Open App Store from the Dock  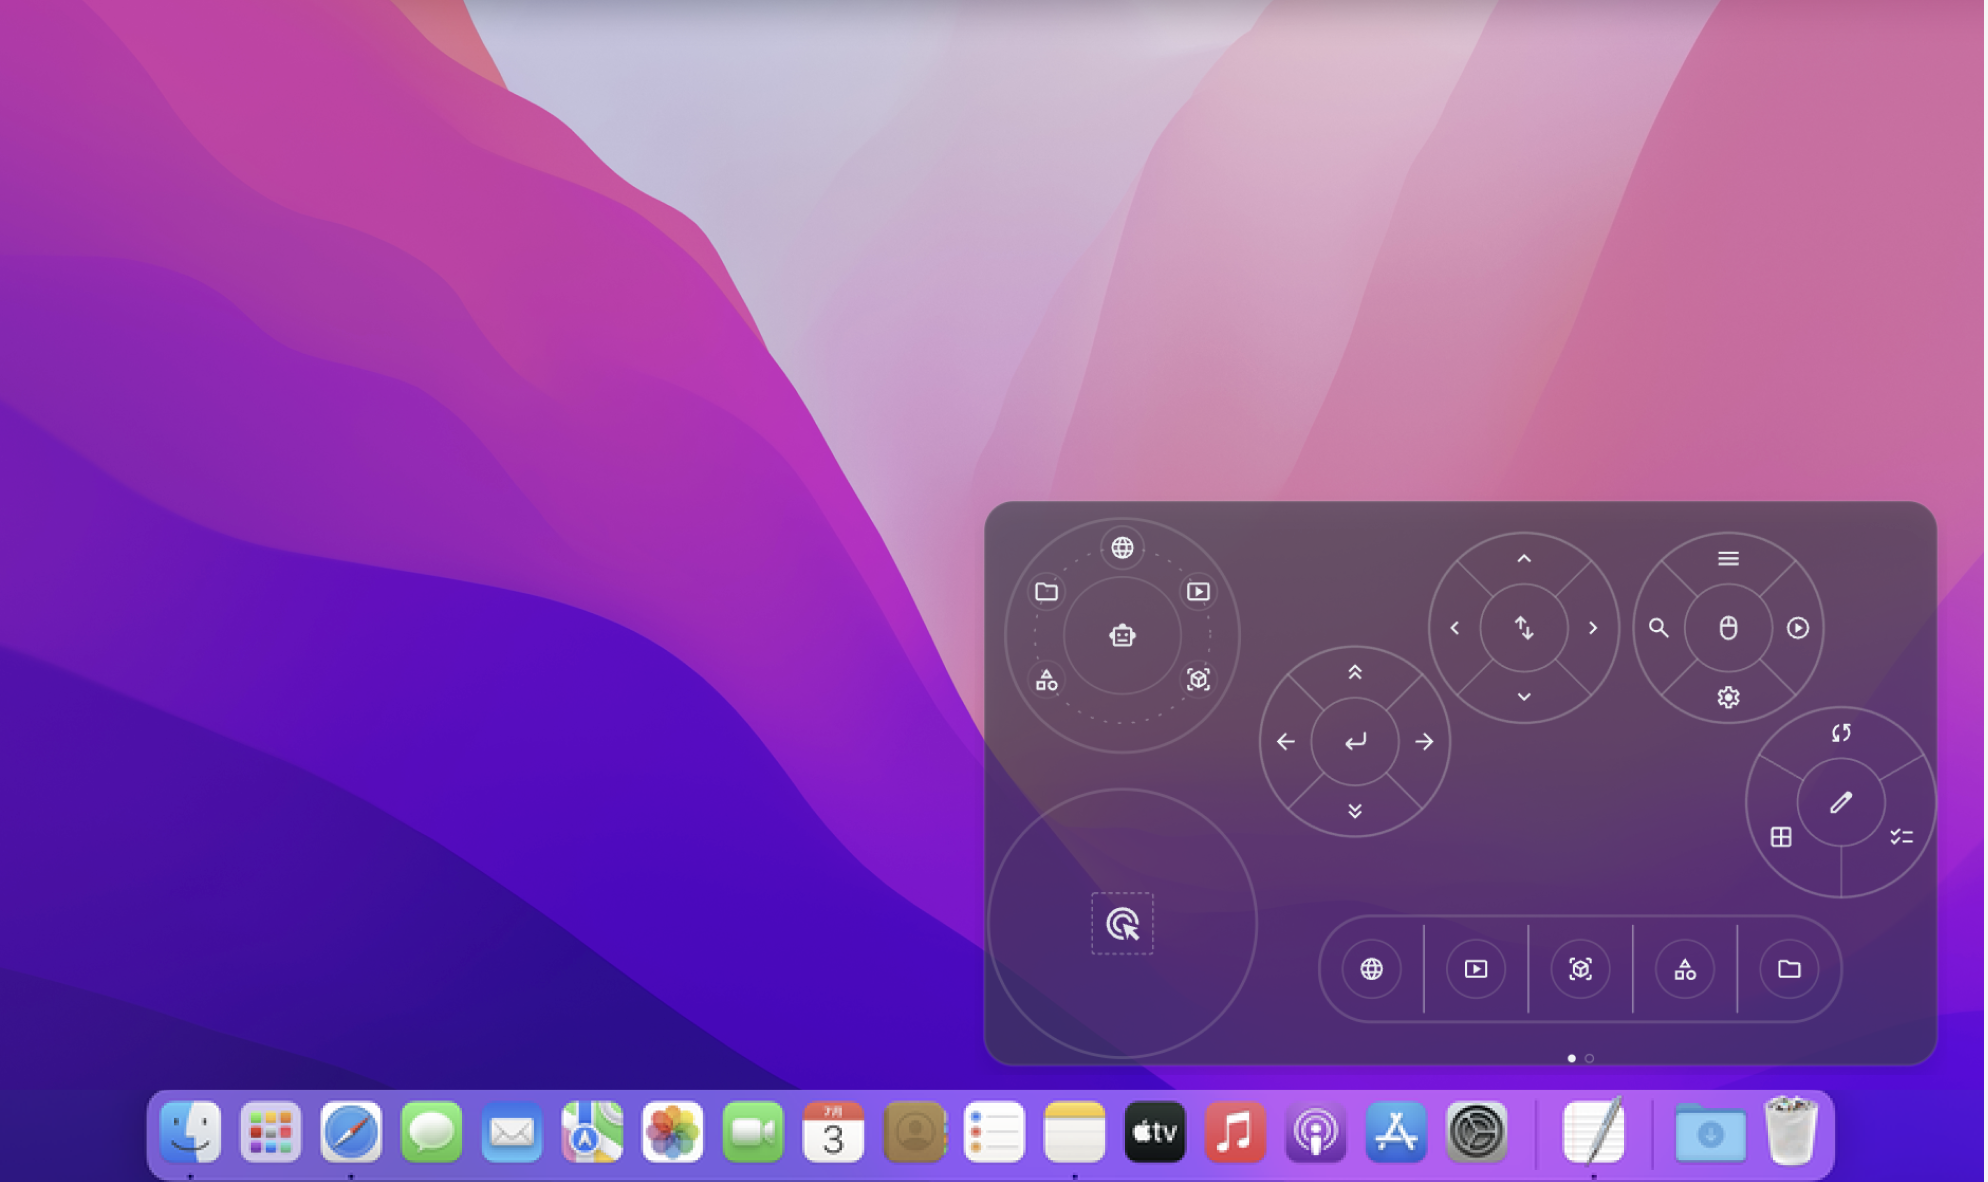pos(1398,1133)
